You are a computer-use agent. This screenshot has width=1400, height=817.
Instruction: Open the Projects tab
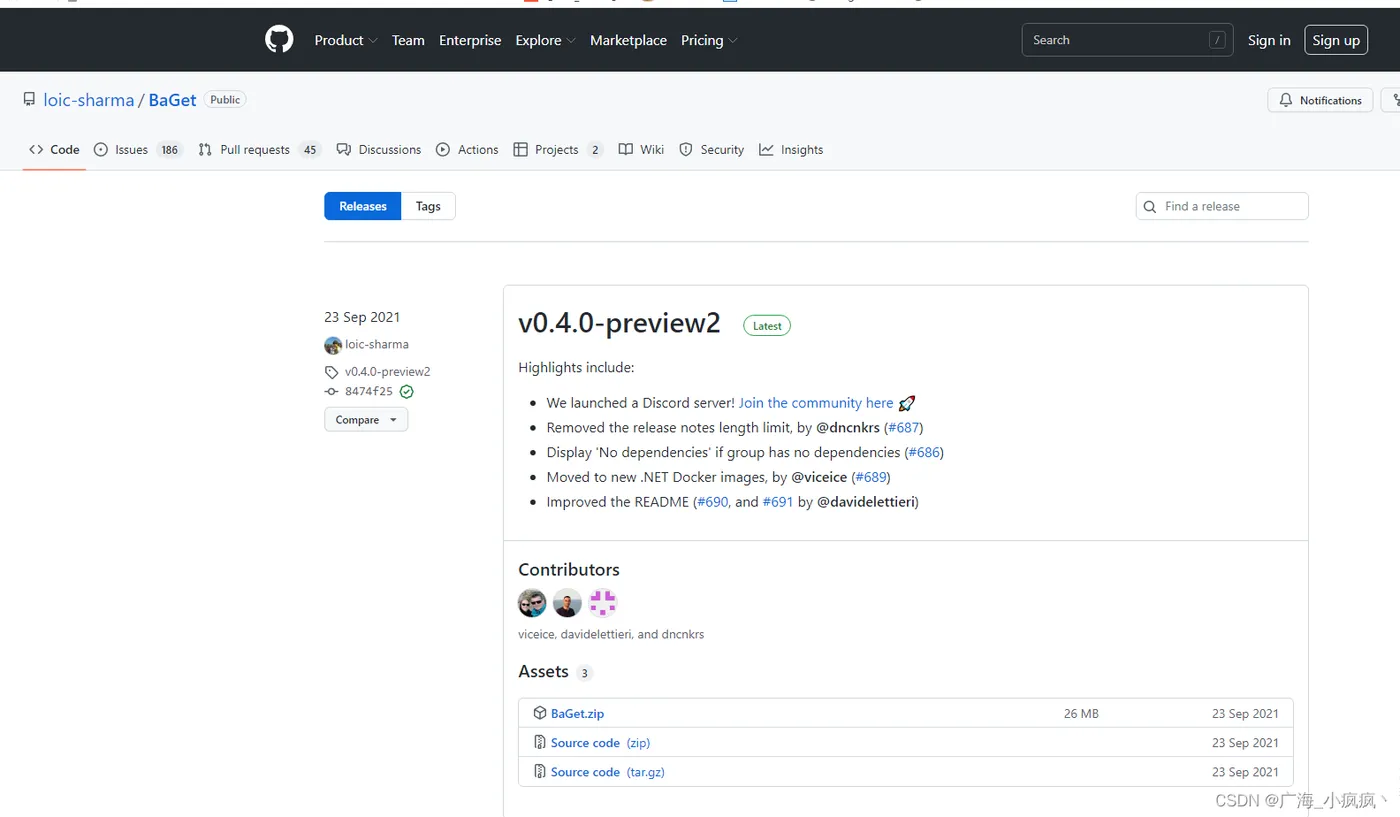[558, 150]
